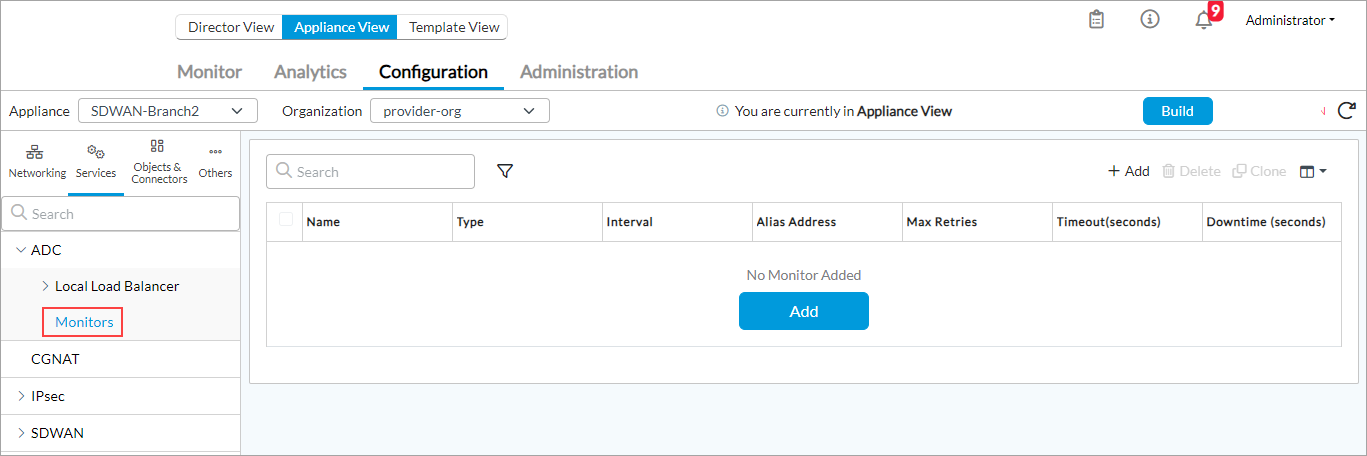Expand the Local Load Balancer node
The height and width of the screenshot is (456, 1367).
point(46,286)
